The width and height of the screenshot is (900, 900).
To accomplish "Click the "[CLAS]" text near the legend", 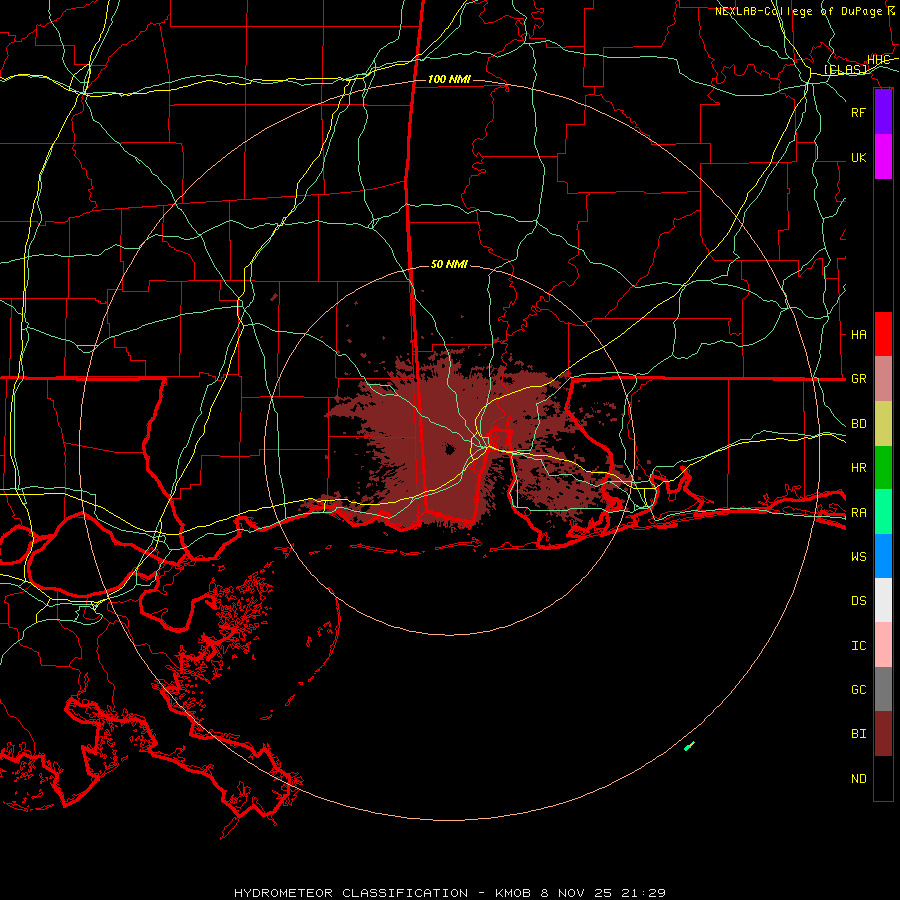I will pos(845,70).
